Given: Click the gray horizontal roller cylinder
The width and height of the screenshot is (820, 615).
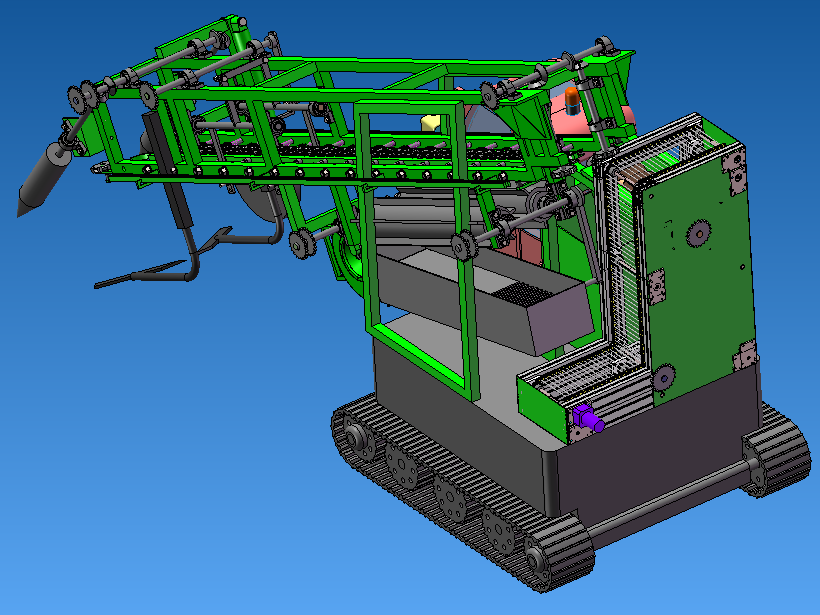Looking at the screenshot, I should coord(420,215).
